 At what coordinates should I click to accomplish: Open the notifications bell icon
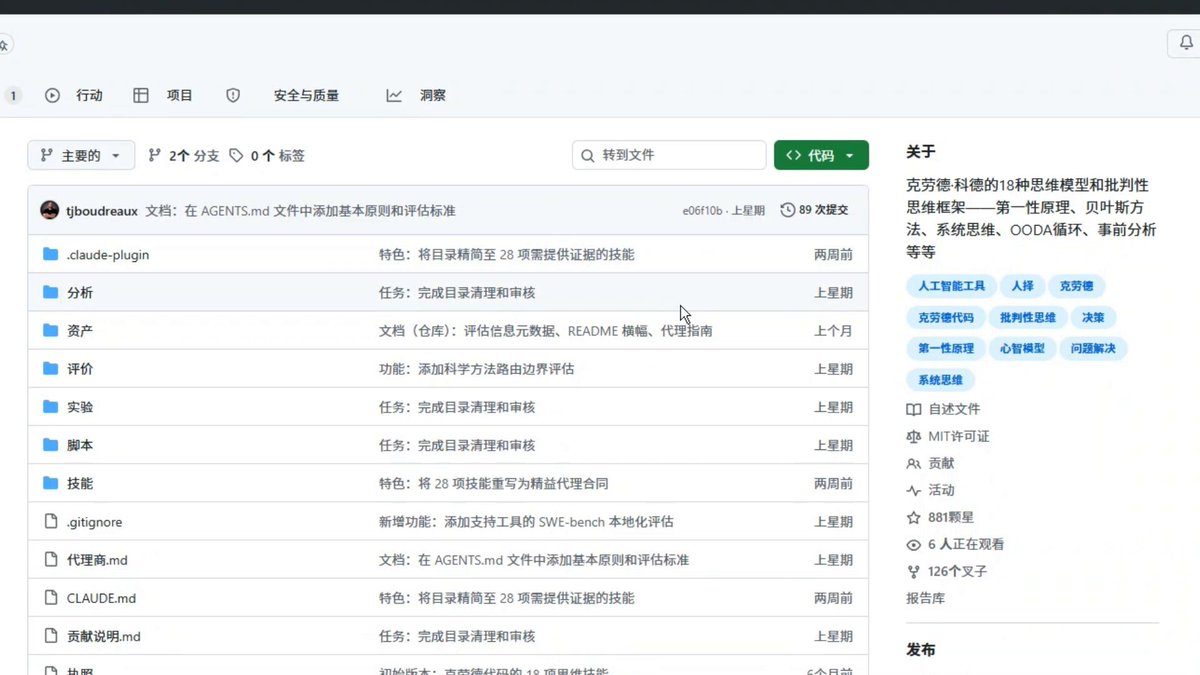(x=1187, y=44)
